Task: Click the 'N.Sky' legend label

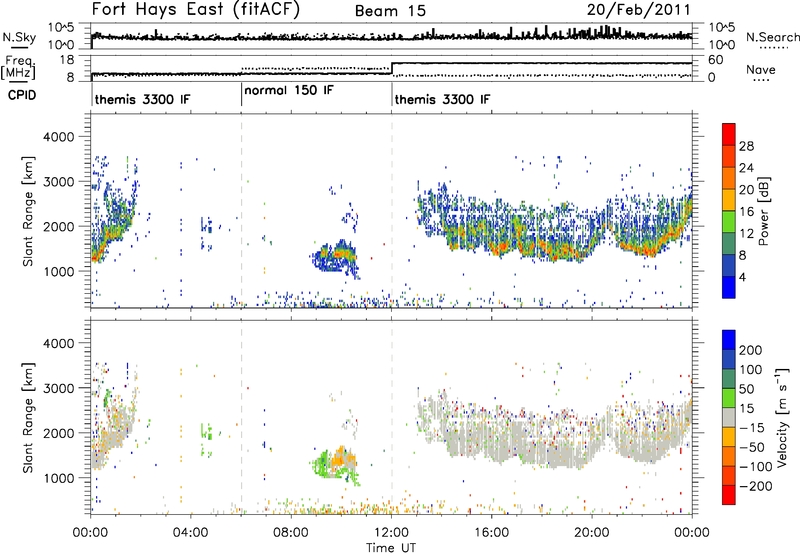Action: point(19,38)
